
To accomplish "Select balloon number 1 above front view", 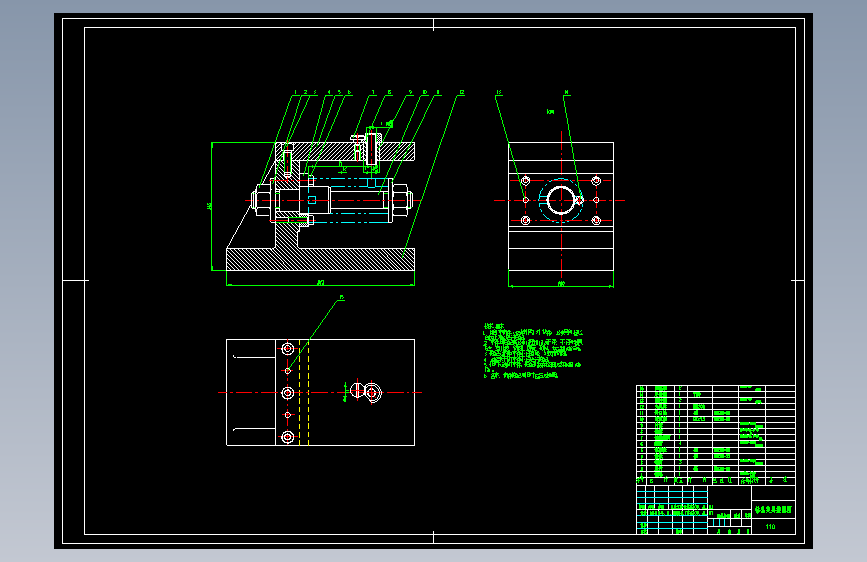I will [x=295, y=92].
